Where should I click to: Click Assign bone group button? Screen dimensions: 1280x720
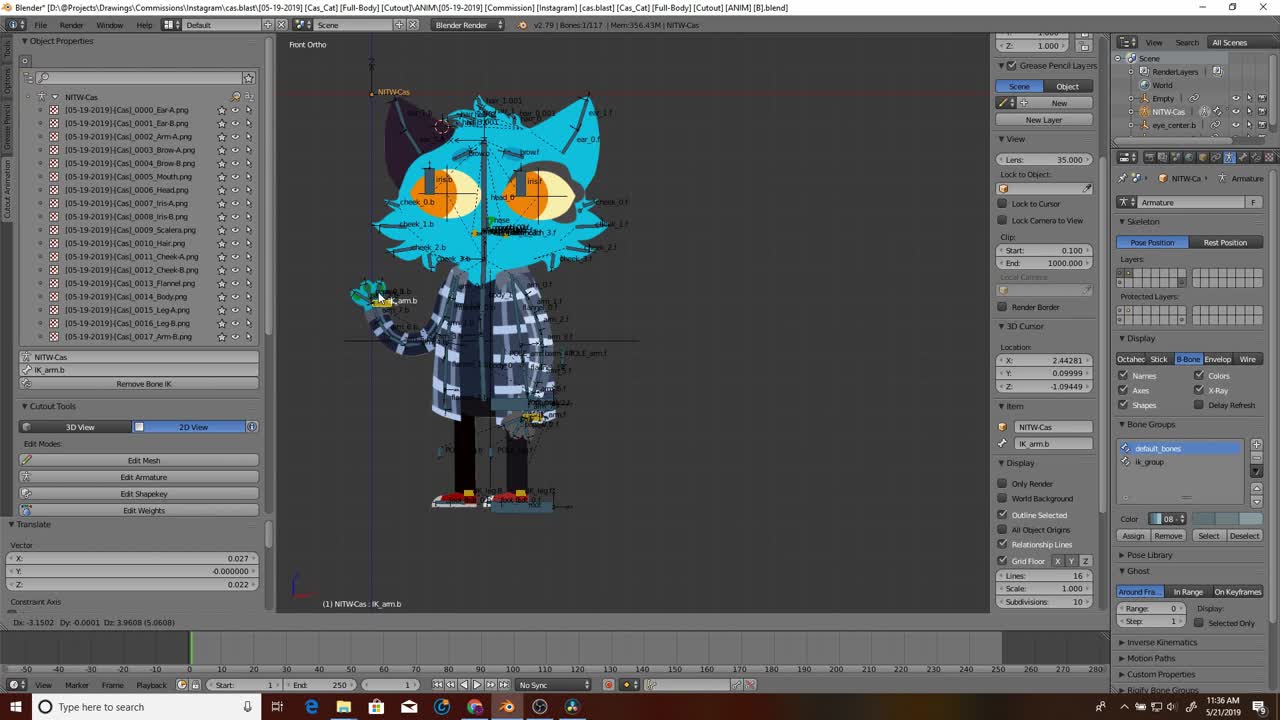coord(1133,536)
